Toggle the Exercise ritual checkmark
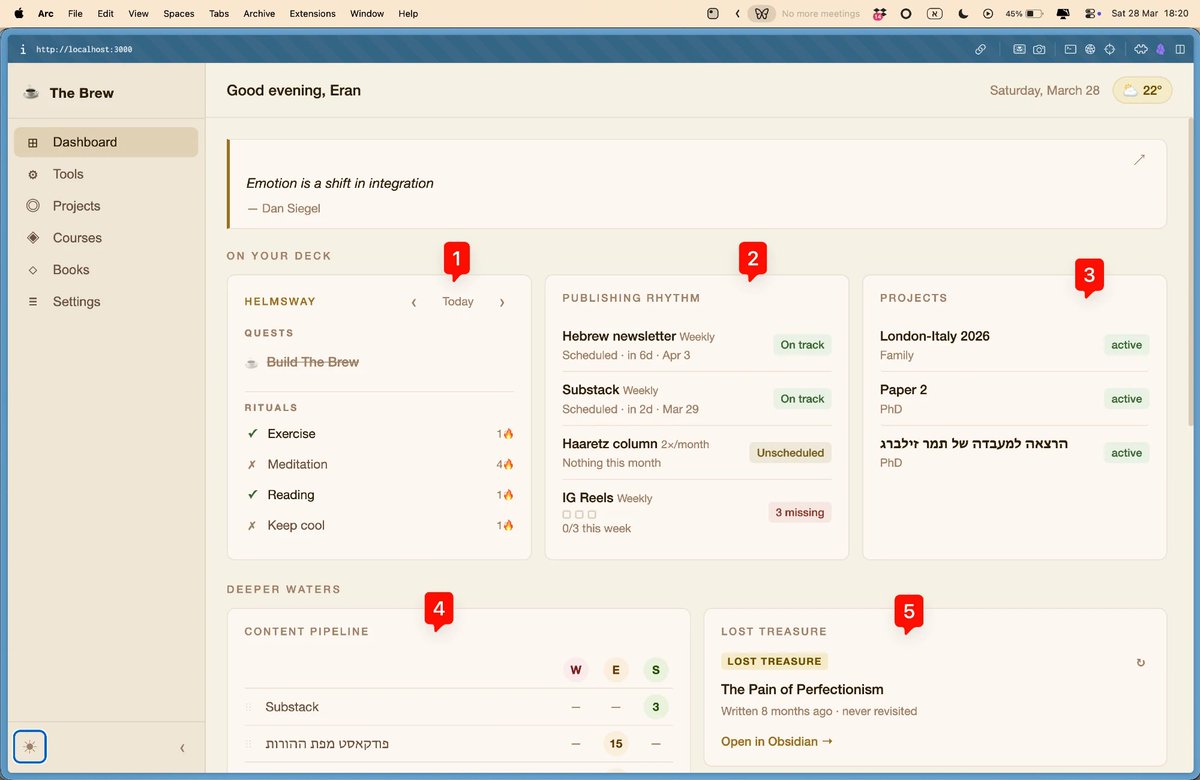Image resolution: width=1200 pixels, height=780 pixels. [x=253, y=434]
